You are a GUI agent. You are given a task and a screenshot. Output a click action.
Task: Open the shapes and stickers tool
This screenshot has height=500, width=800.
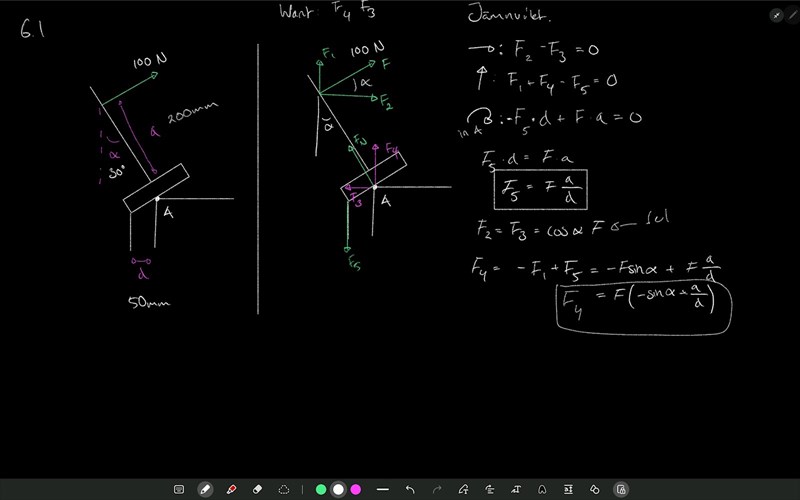594,489
